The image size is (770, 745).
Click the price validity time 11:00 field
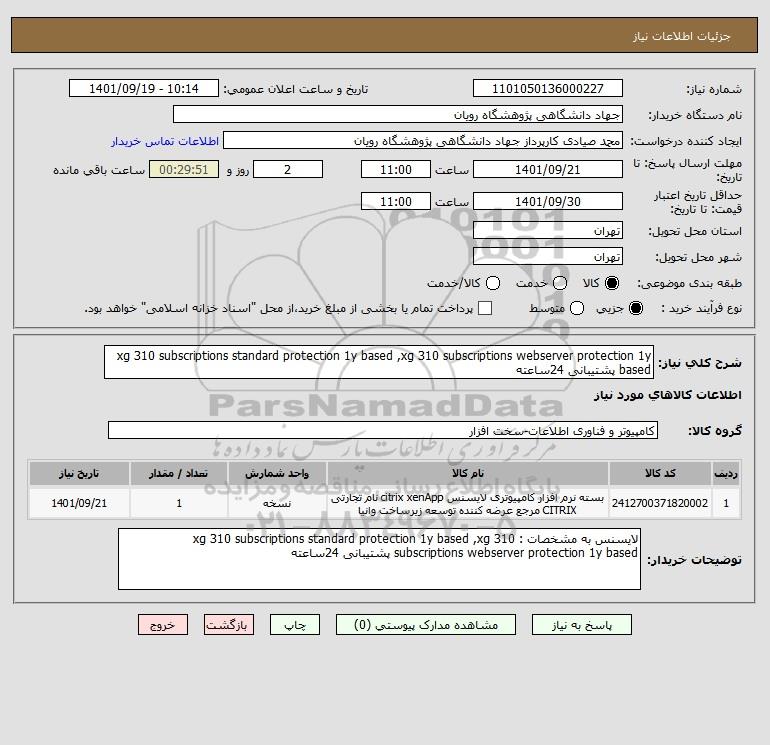[x=396, y=201]
